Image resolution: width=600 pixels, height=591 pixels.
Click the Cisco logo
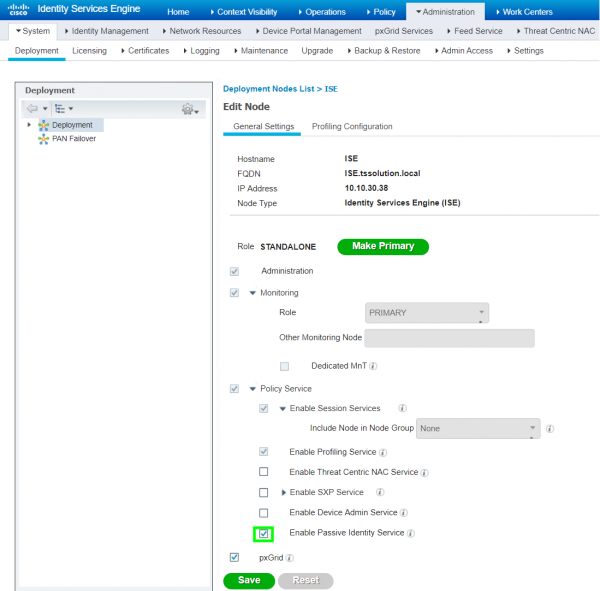tap(20, 11)
